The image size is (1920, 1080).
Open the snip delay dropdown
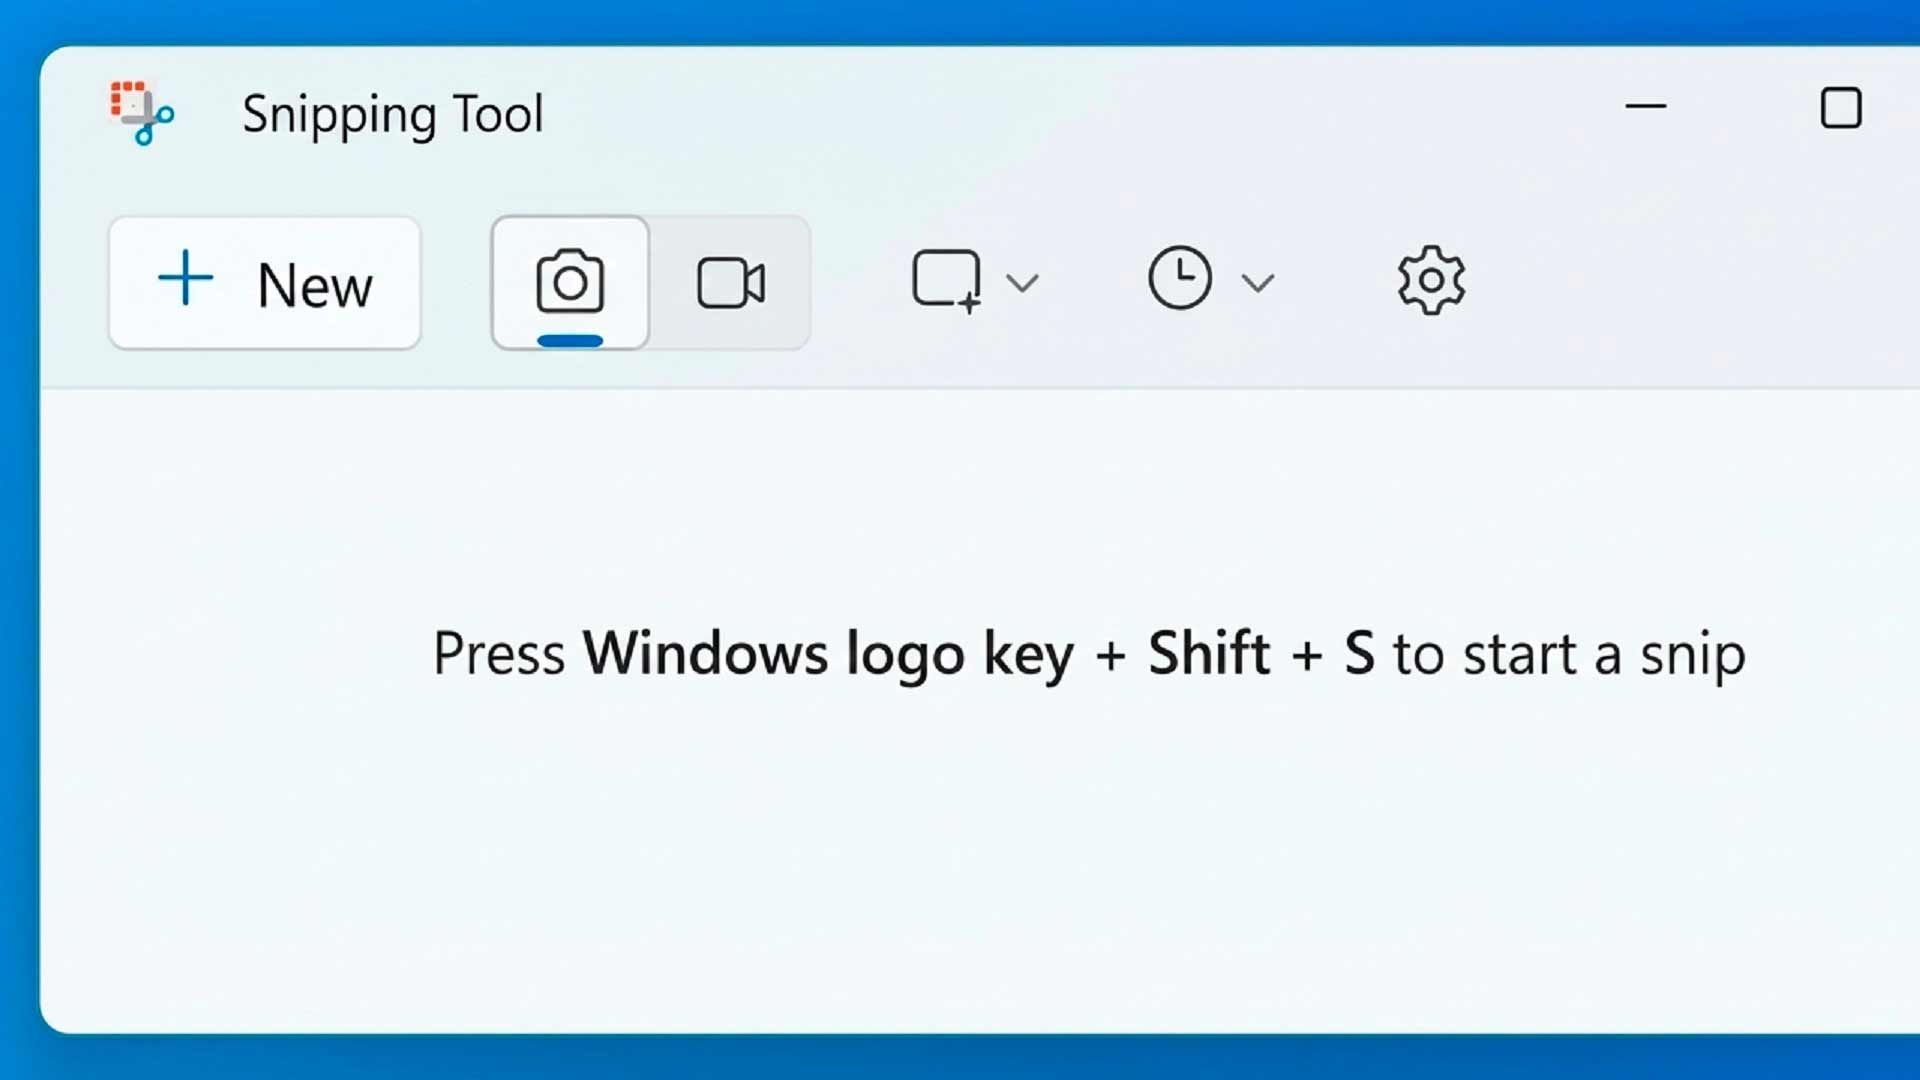tap(1257, 283)
